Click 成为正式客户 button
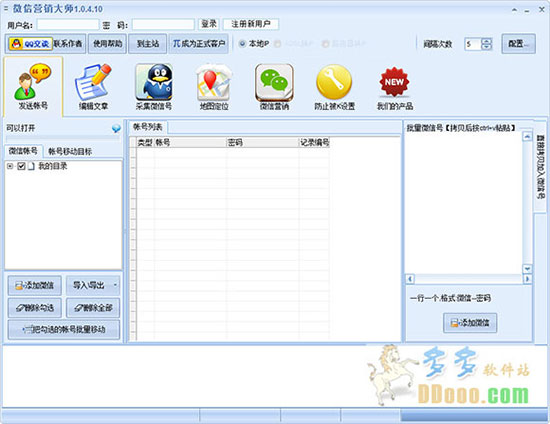550x424 pixels. click(x=199, y=44)
